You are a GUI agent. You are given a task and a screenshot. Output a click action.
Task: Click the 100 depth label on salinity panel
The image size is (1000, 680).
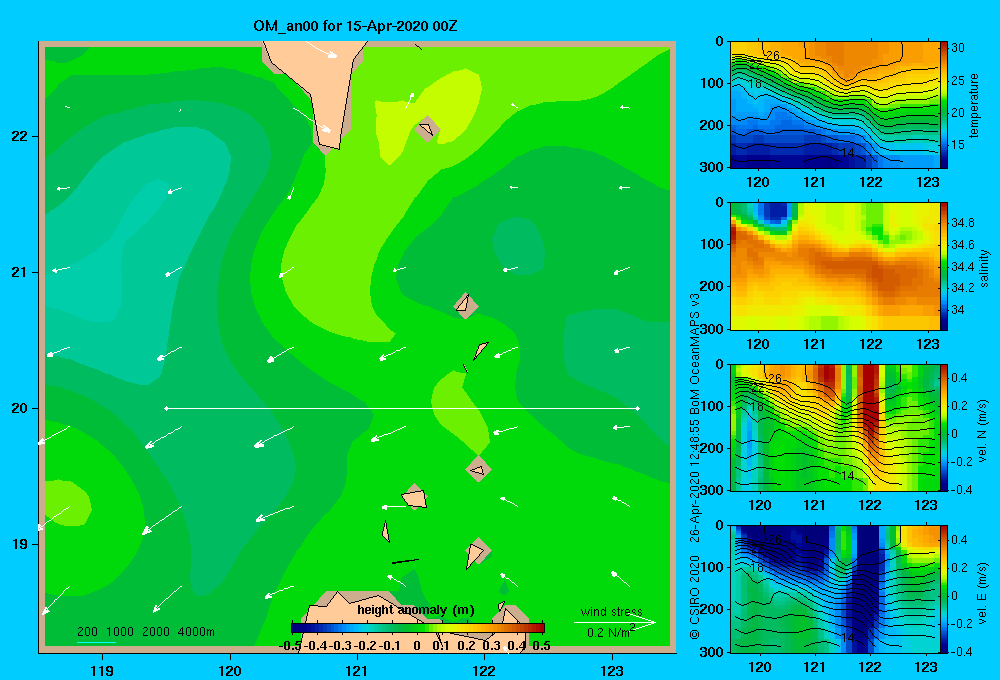(x=712, y=244)
